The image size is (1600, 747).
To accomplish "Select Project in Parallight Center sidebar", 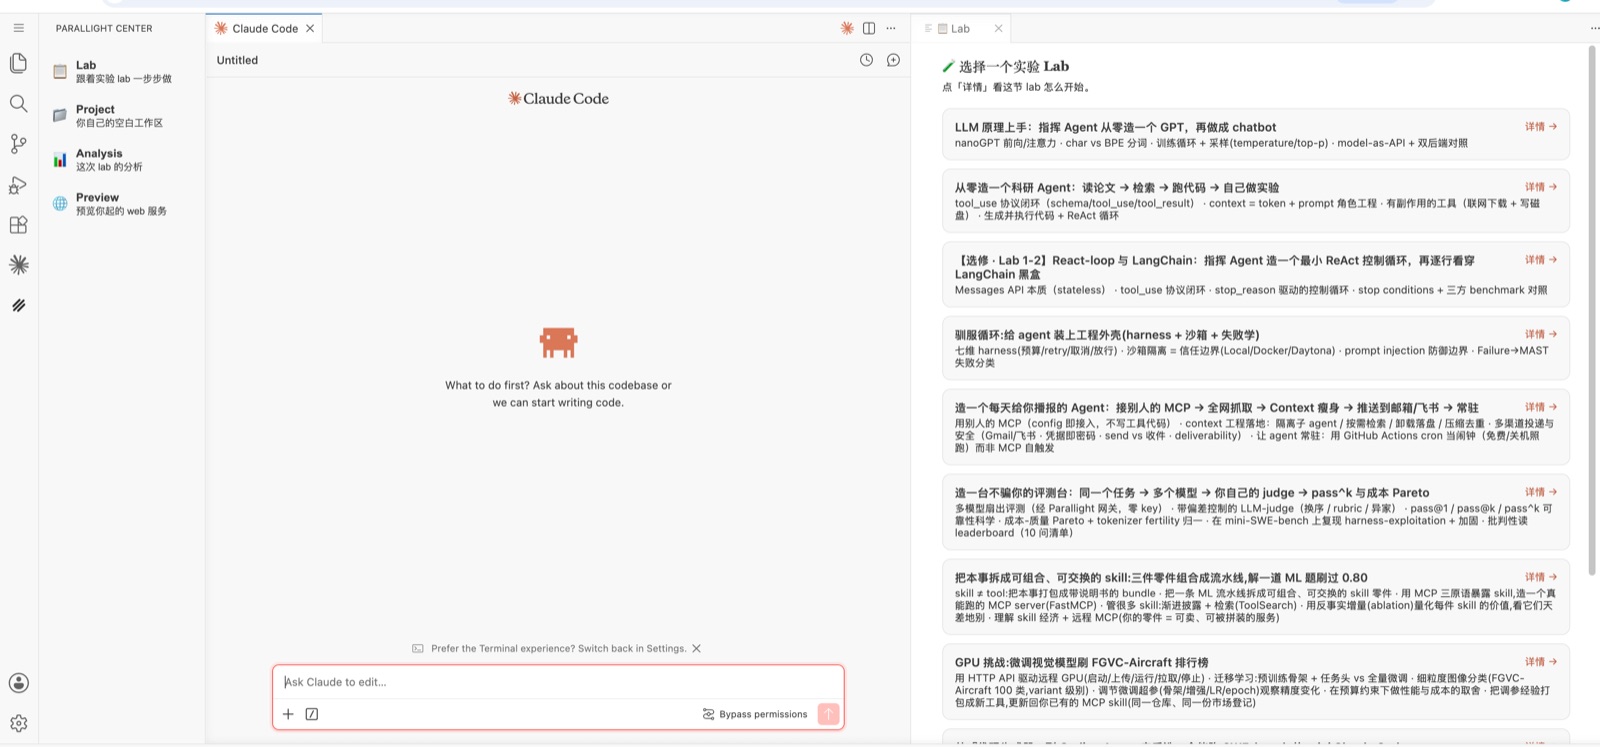I will tap(122, 115).
